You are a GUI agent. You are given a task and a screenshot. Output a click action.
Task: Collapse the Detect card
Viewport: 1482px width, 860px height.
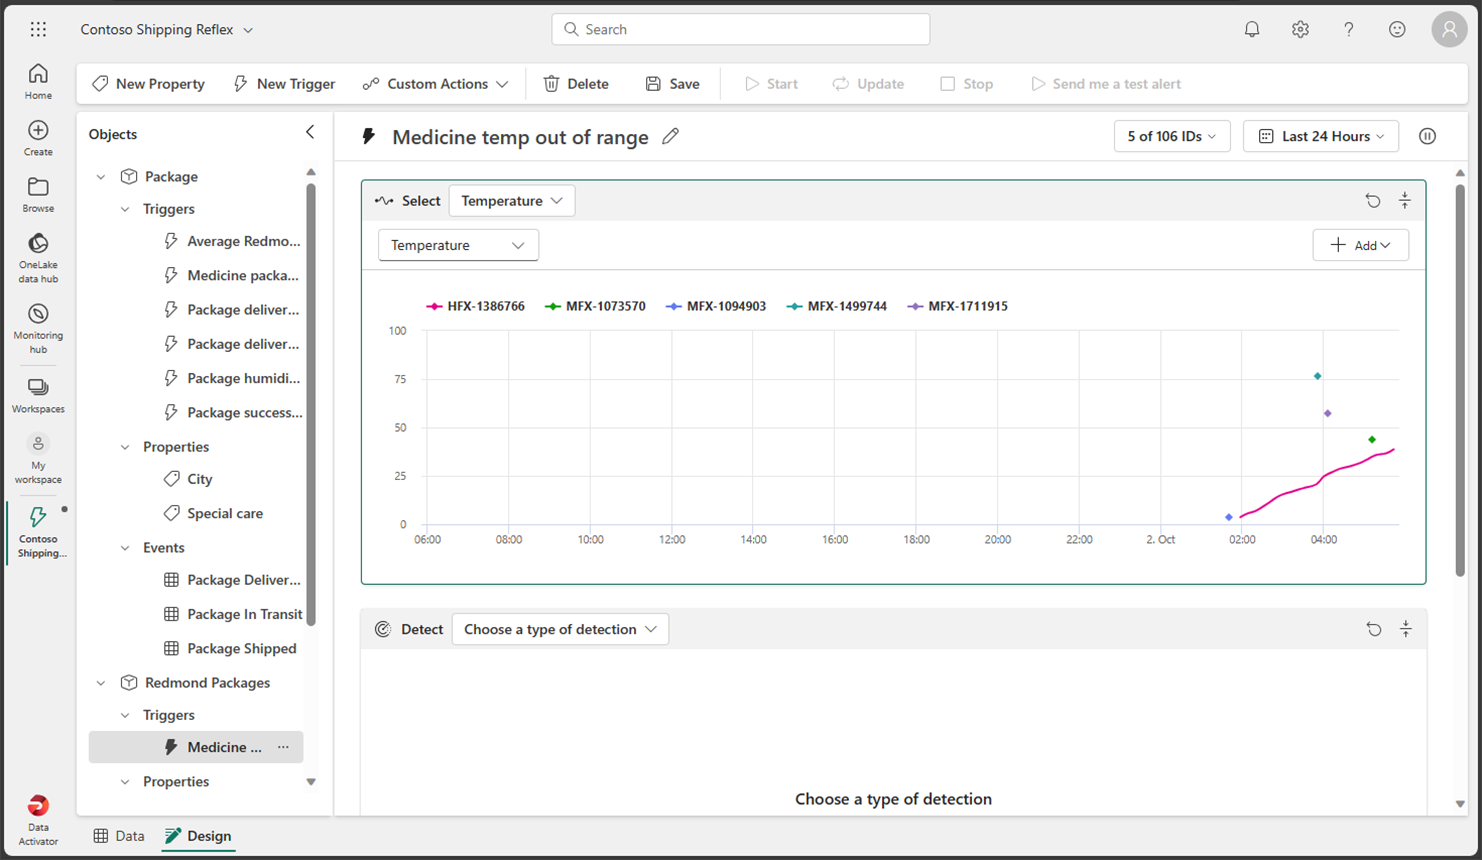click(1406, 629)
